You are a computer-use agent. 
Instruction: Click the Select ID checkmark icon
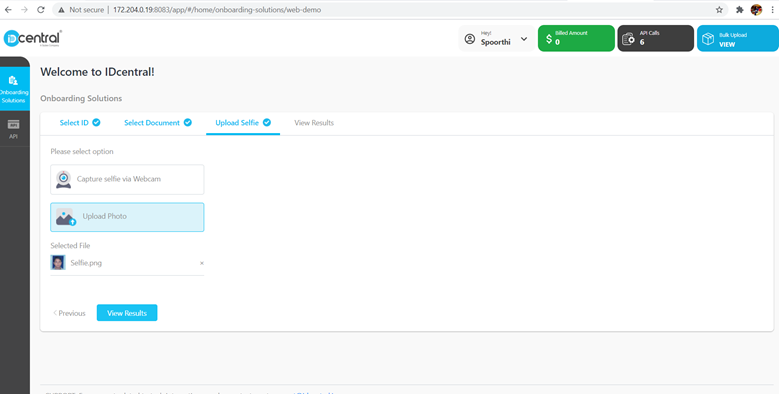point(96,122)
